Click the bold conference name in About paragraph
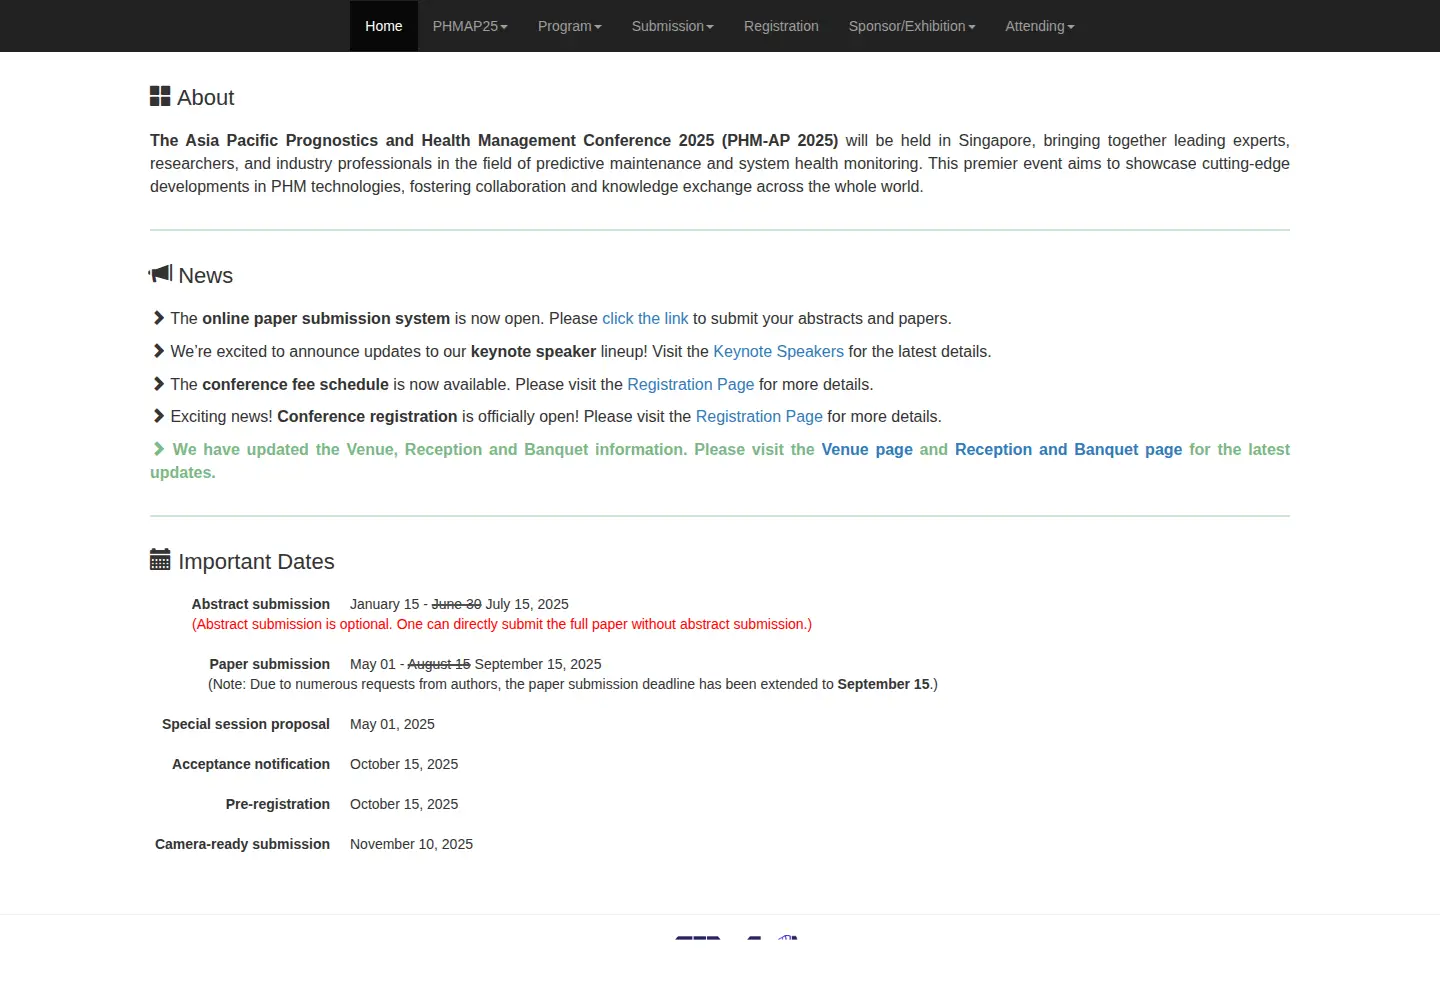This screenshot has width=1440, height=1000. [494, 140]
